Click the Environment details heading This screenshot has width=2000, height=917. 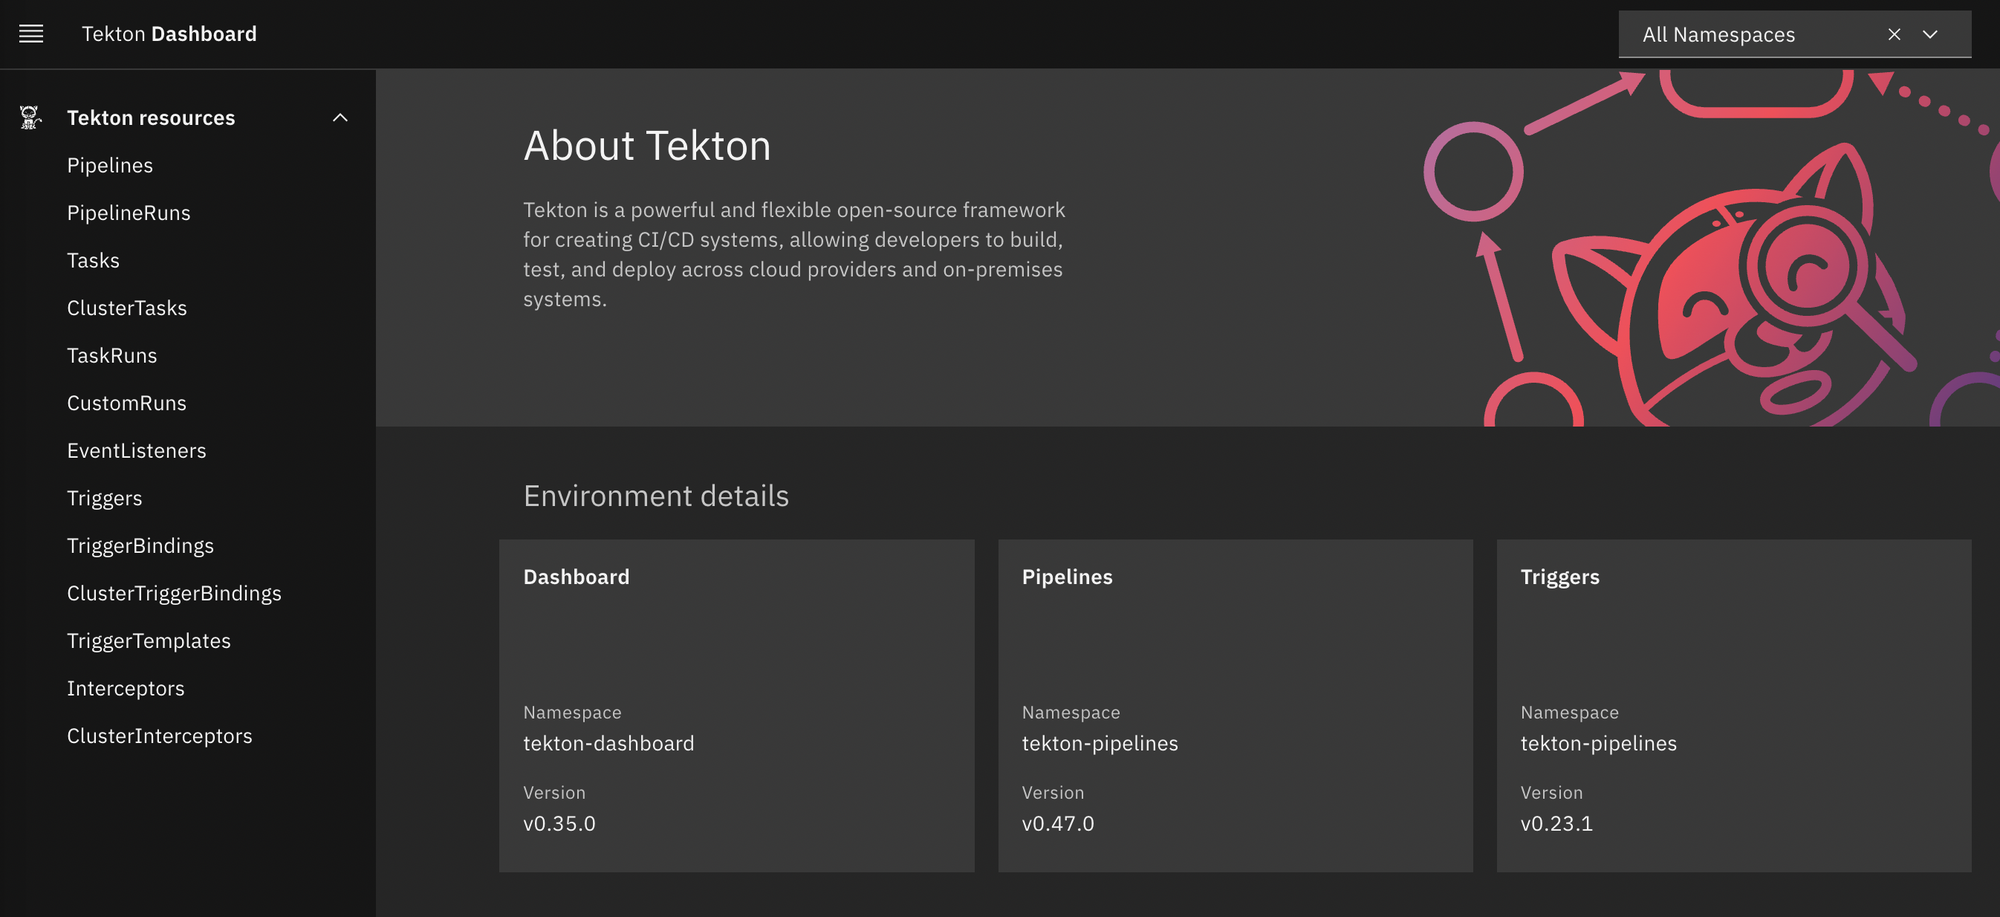tap(656, 496)
